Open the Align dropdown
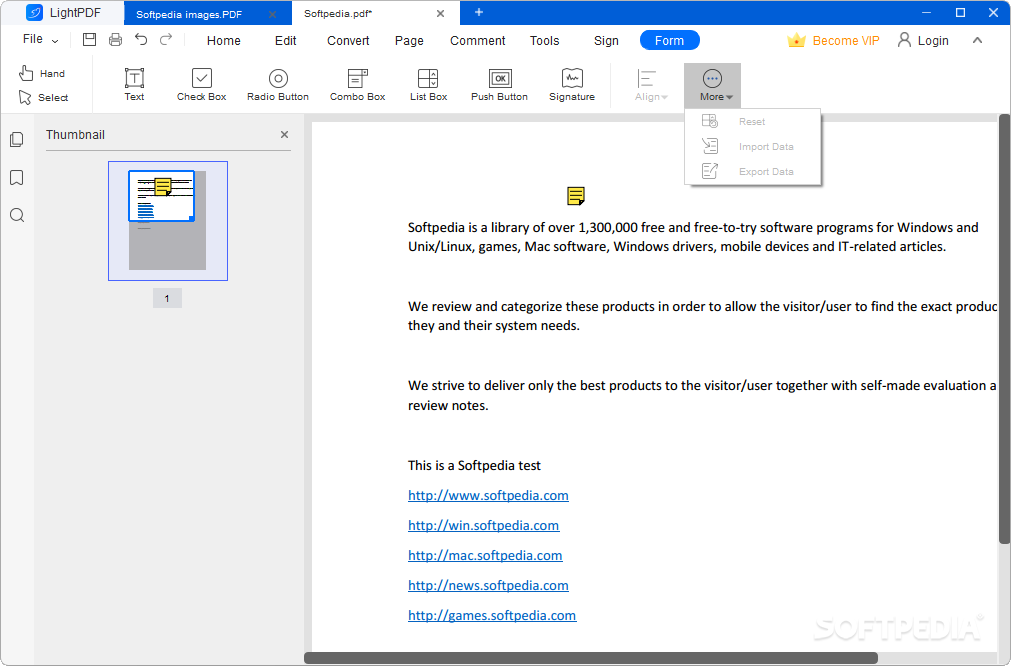Image resolution: width=1011 pixels, height=666 pixels. click(651, 85)
